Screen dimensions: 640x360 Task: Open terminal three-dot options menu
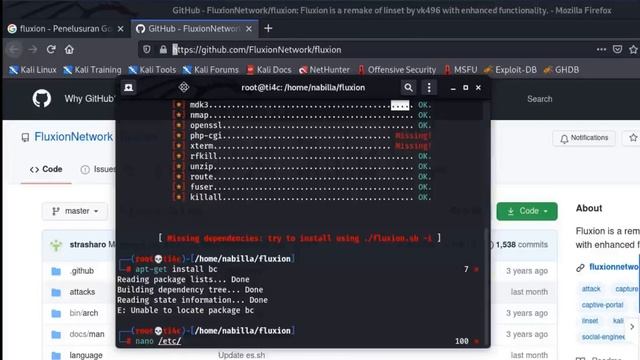(429, 87)
